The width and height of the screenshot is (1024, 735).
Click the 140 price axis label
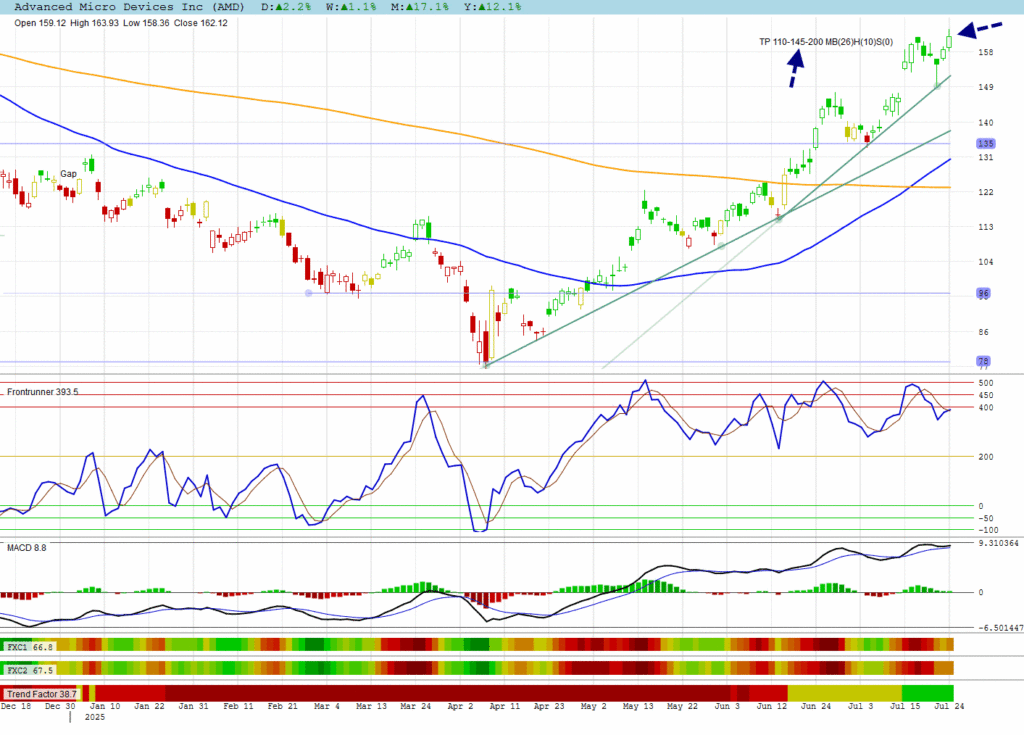(x=985, y=122)
